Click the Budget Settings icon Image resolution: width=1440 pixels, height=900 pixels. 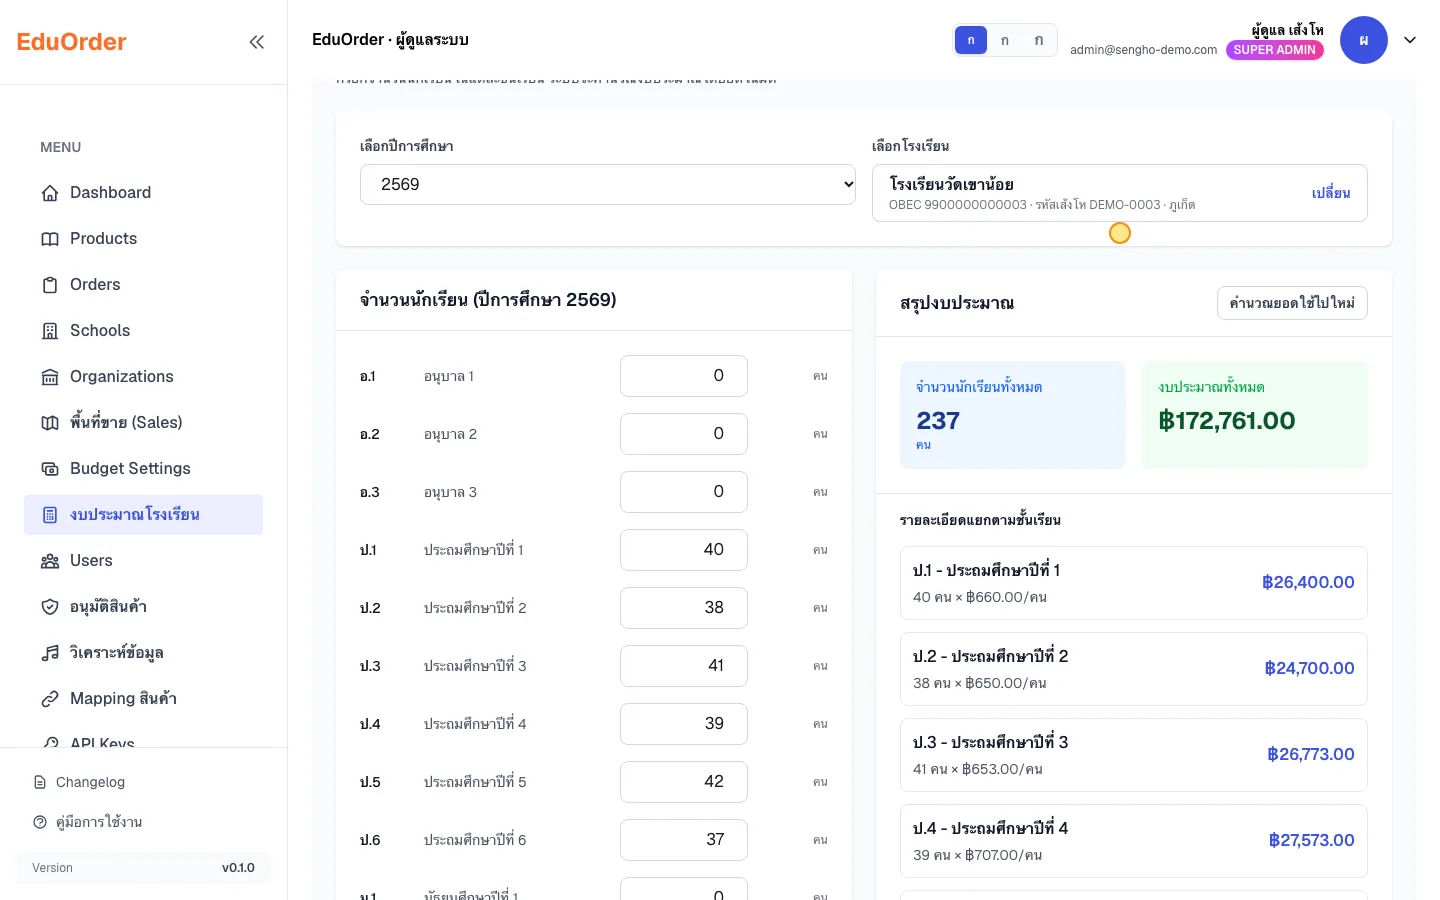click(50, 469)
